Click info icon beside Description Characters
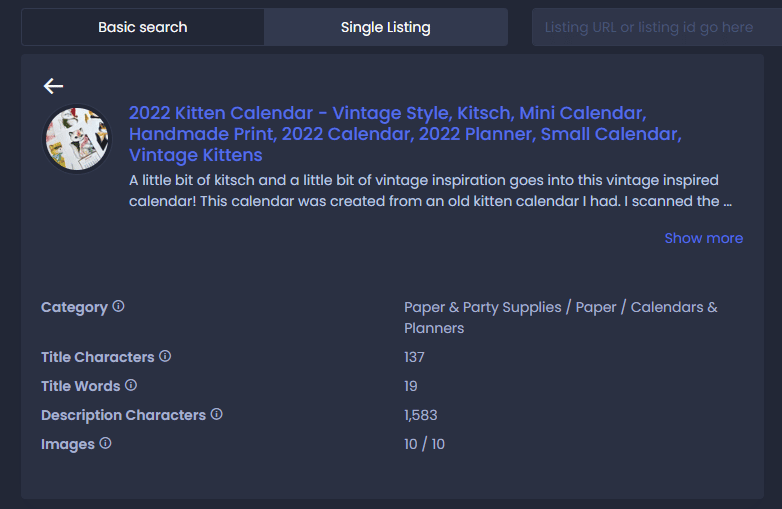This screenshot has width=782, height=509. [x=216, y=414]
